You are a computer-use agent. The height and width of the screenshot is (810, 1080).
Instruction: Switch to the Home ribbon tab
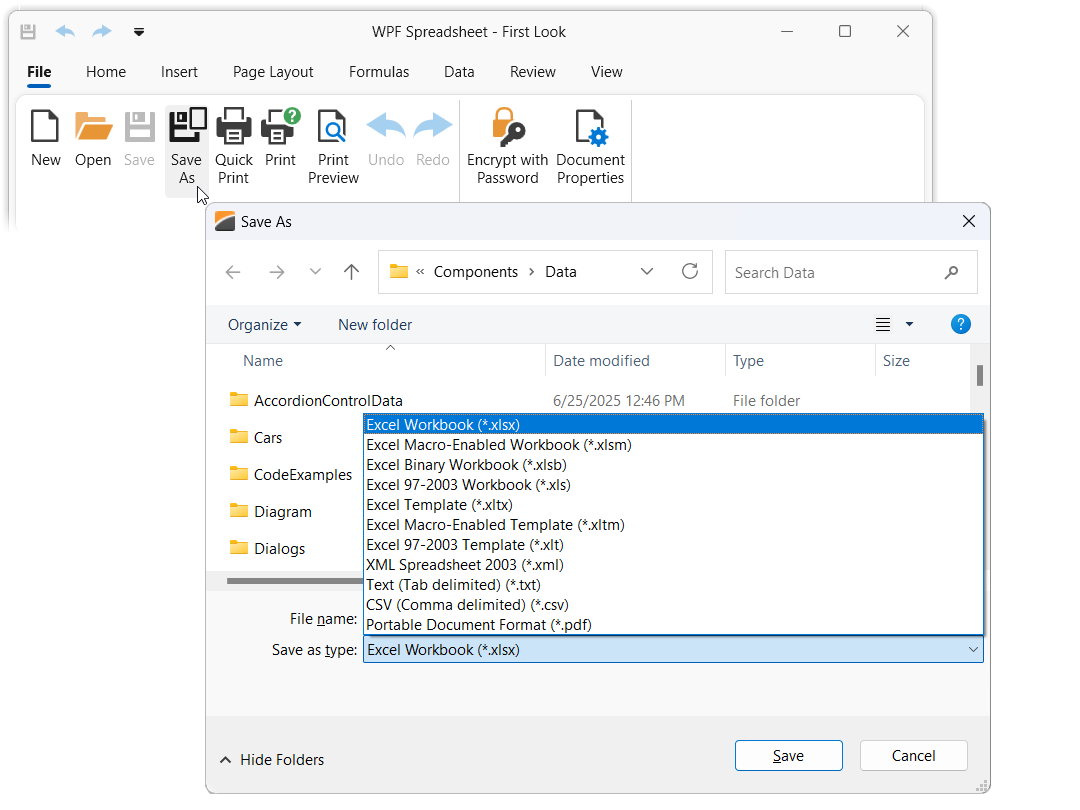click(x=106, y=72)
